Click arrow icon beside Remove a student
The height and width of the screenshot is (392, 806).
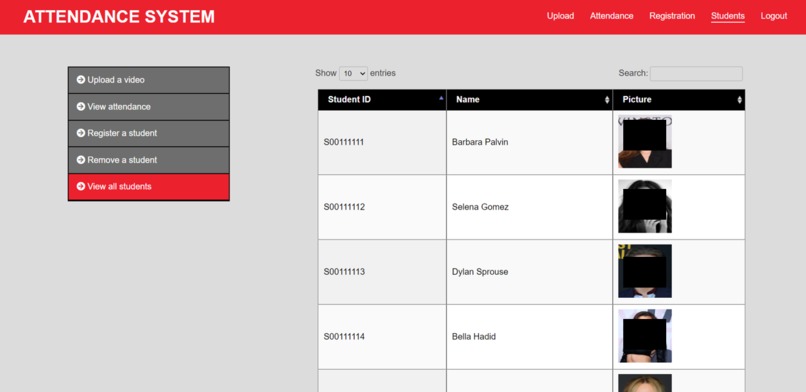click(x=81, y=160)
